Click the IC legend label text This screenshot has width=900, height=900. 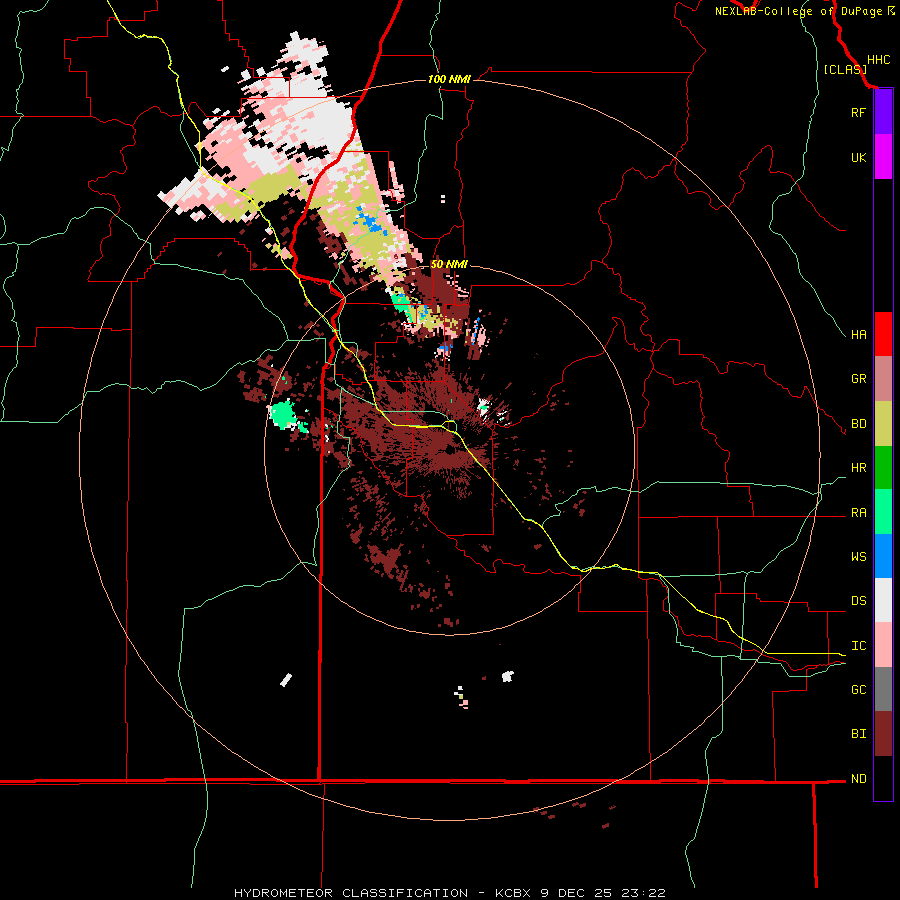point(858,646)
